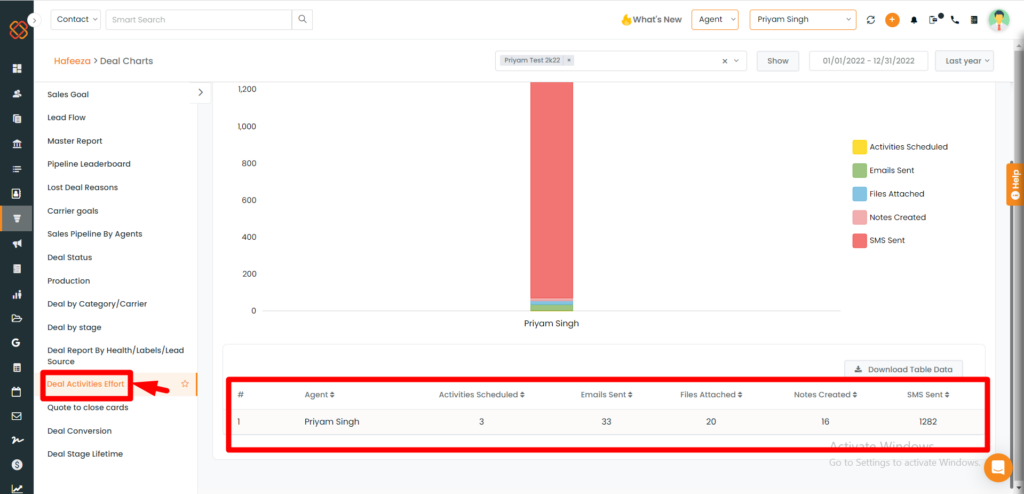
Task: Open the folder icon in sidebar
Action: pos(17,318)
